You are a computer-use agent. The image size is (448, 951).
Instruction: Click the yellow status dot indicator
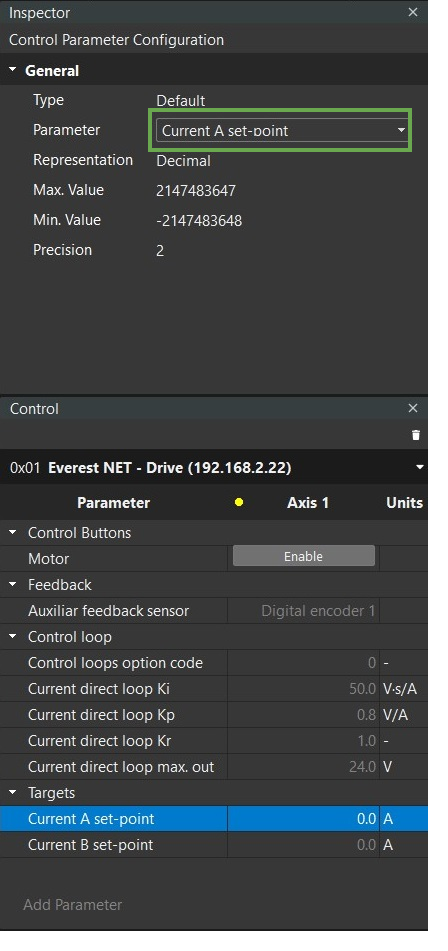[239, 502]
